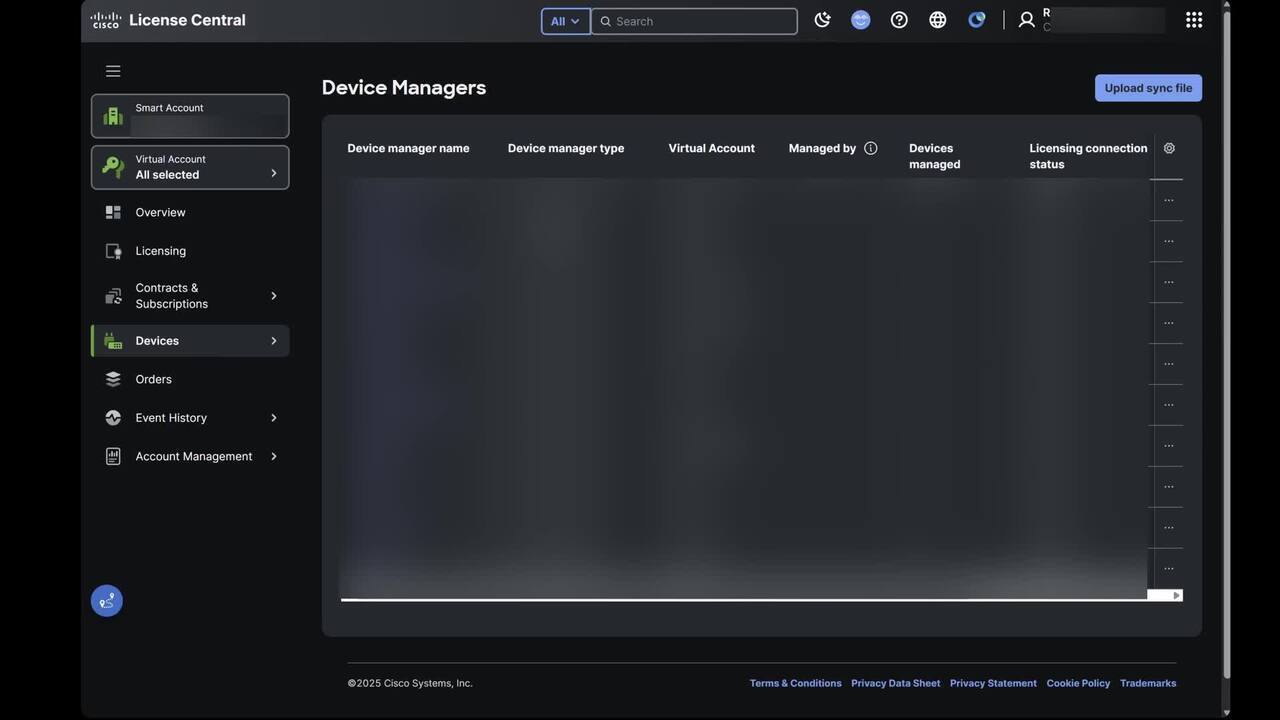Open the help question mark icon
Image resolution: width=1280 pixels, height=720 pixels.
point(899,20)
